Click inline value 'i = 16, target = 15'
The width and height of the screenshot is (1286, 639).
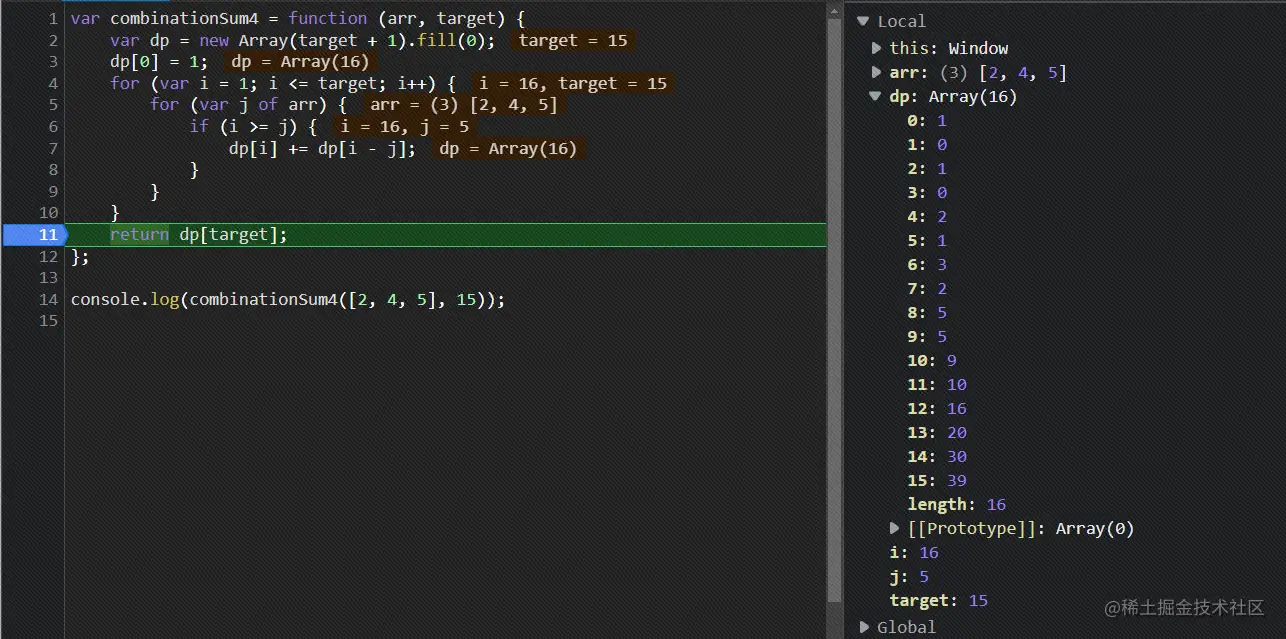[573, 84]
